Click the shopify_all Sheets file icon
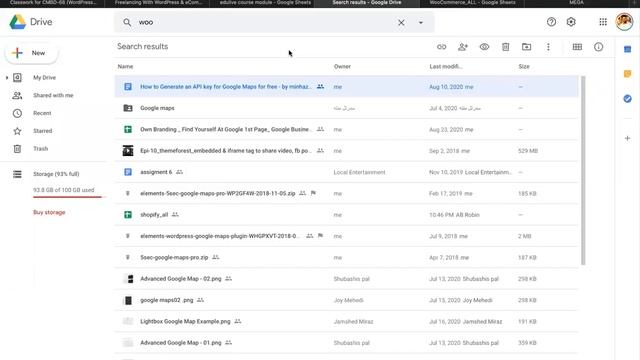This screenshot has width=640, height=360. click(128, 215)
